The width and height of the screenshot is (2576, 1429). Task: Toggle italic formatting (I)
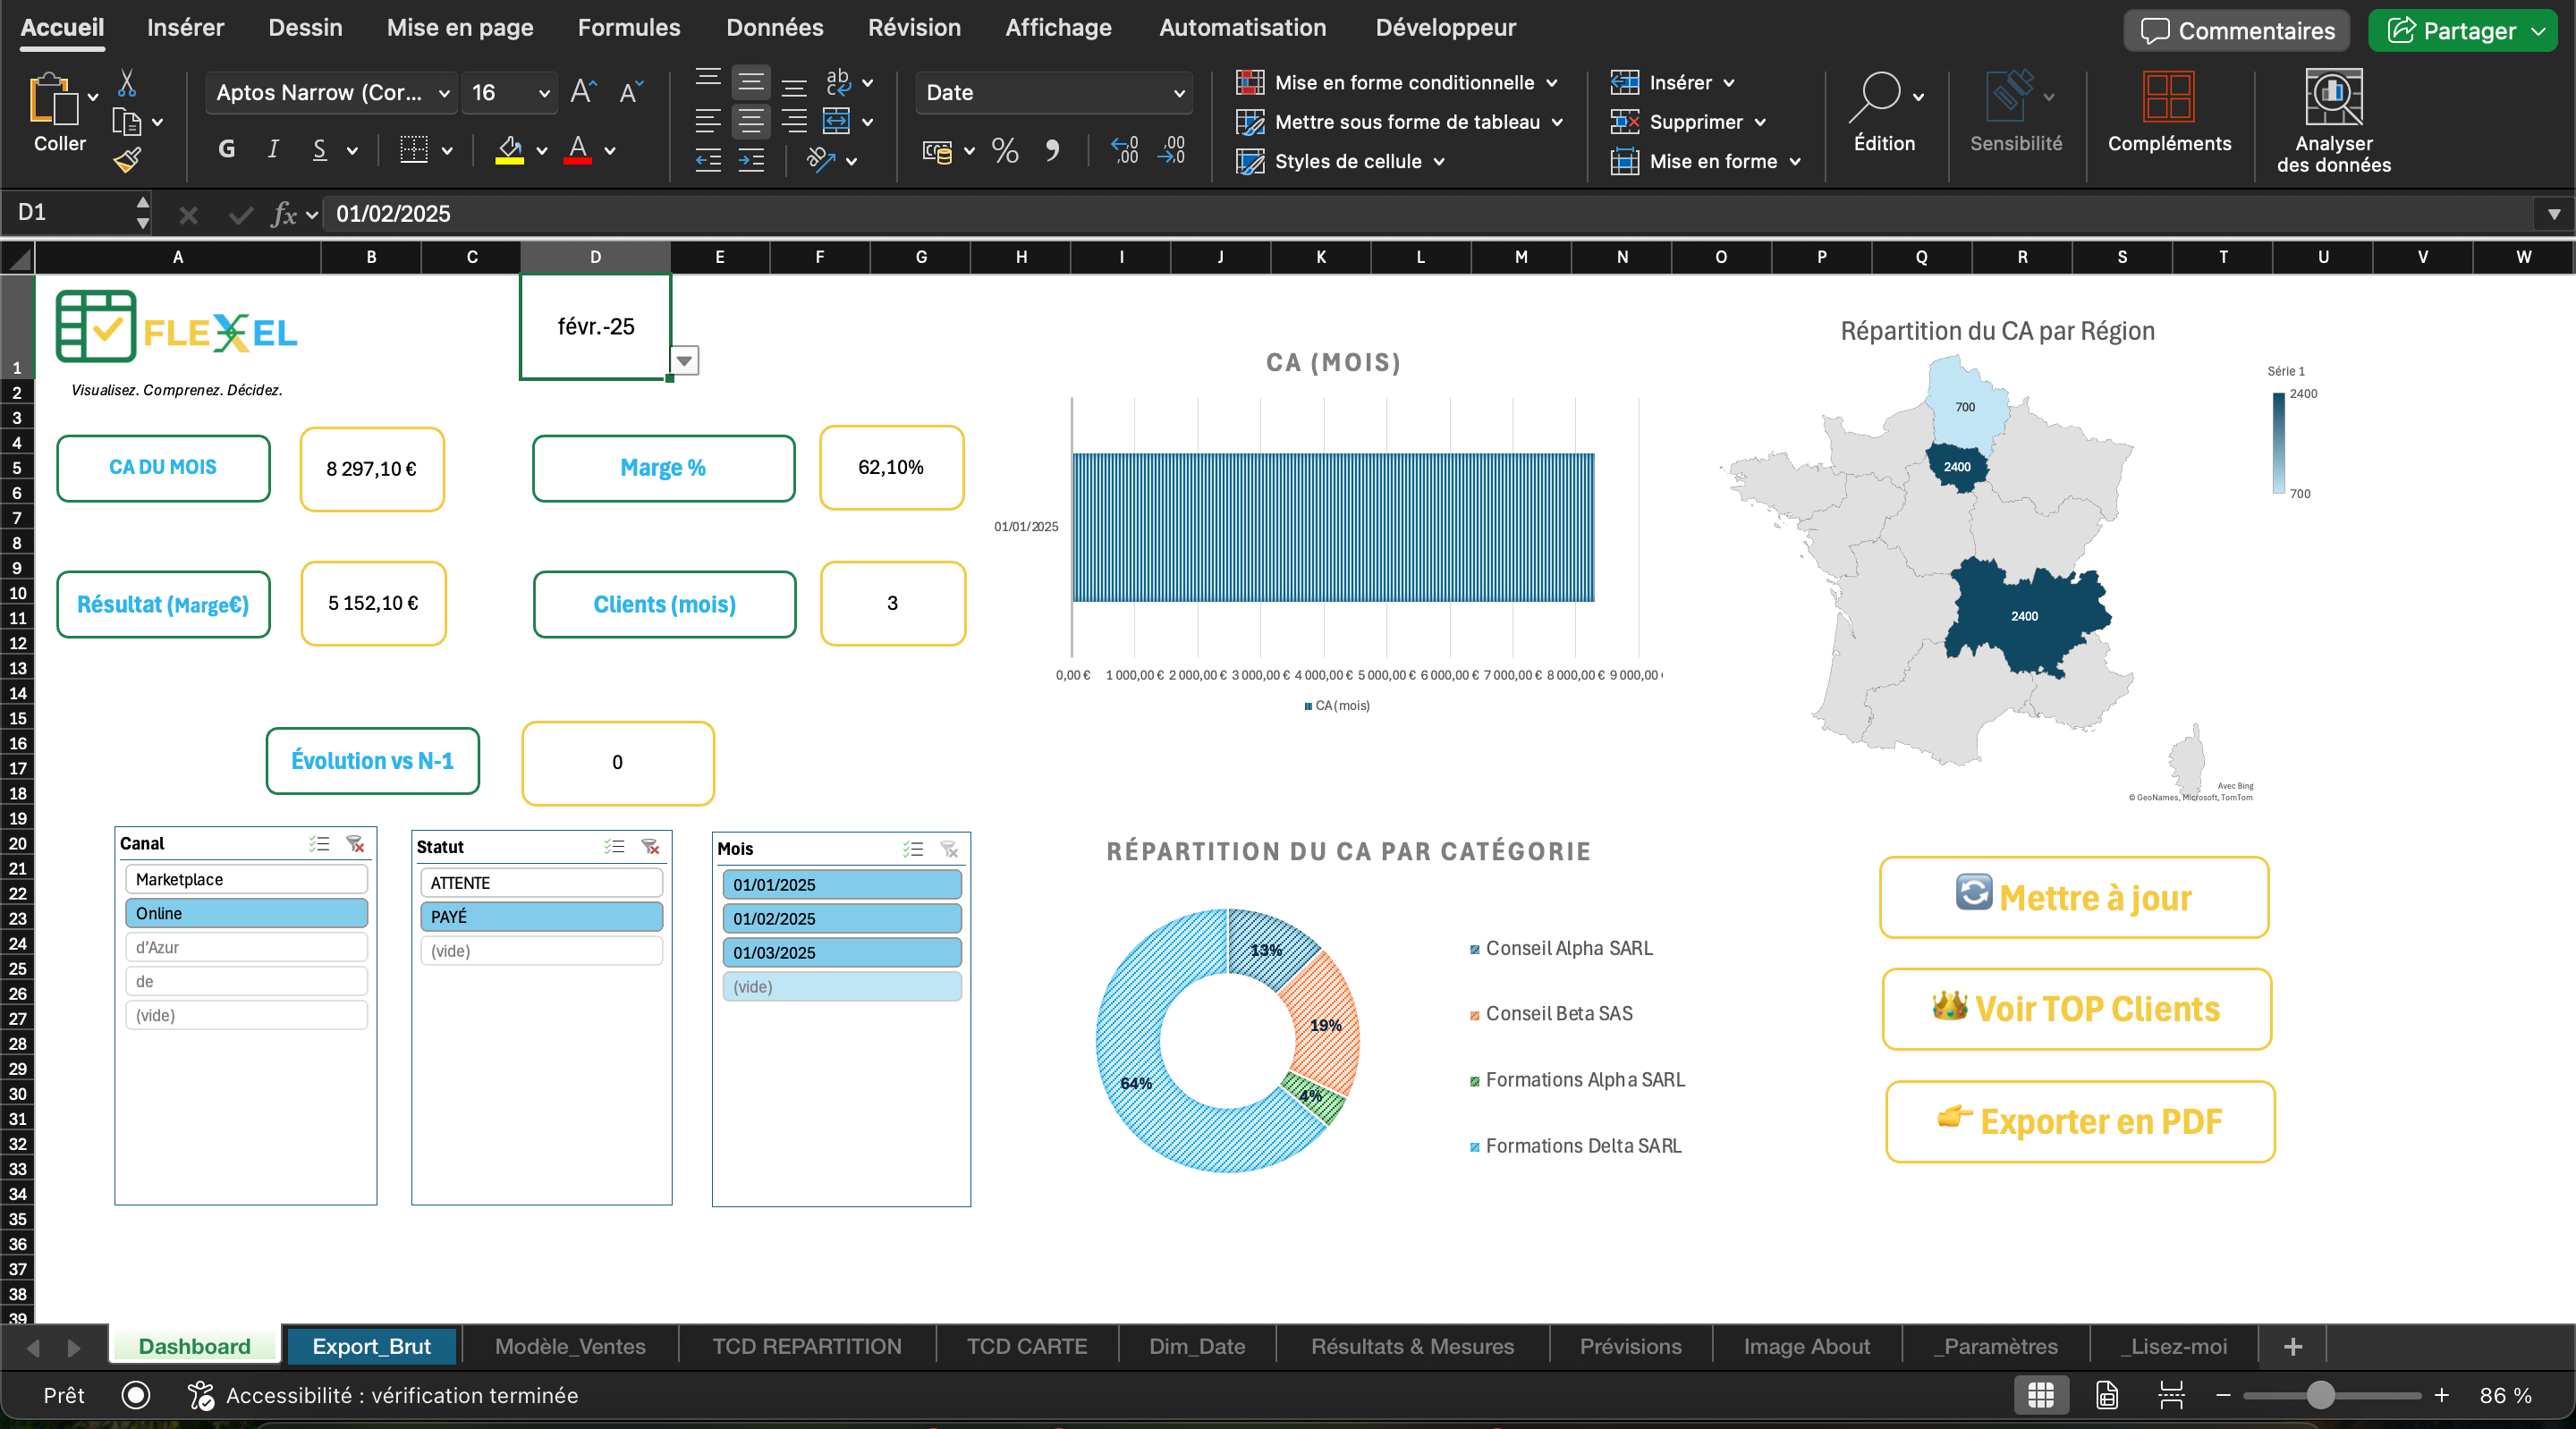tap(273, 150)
